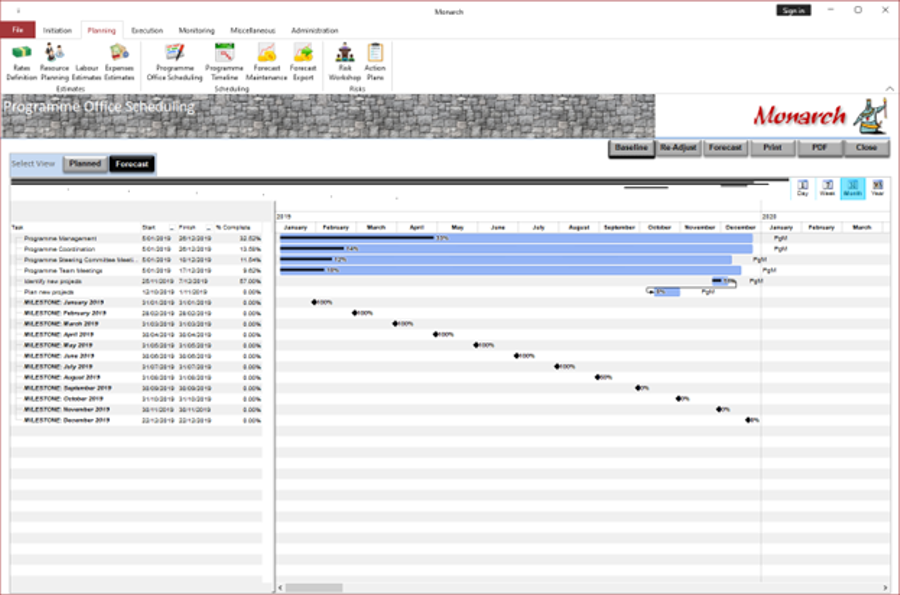
Task: Open the Forecast Export tool
Action: [303, 63]
